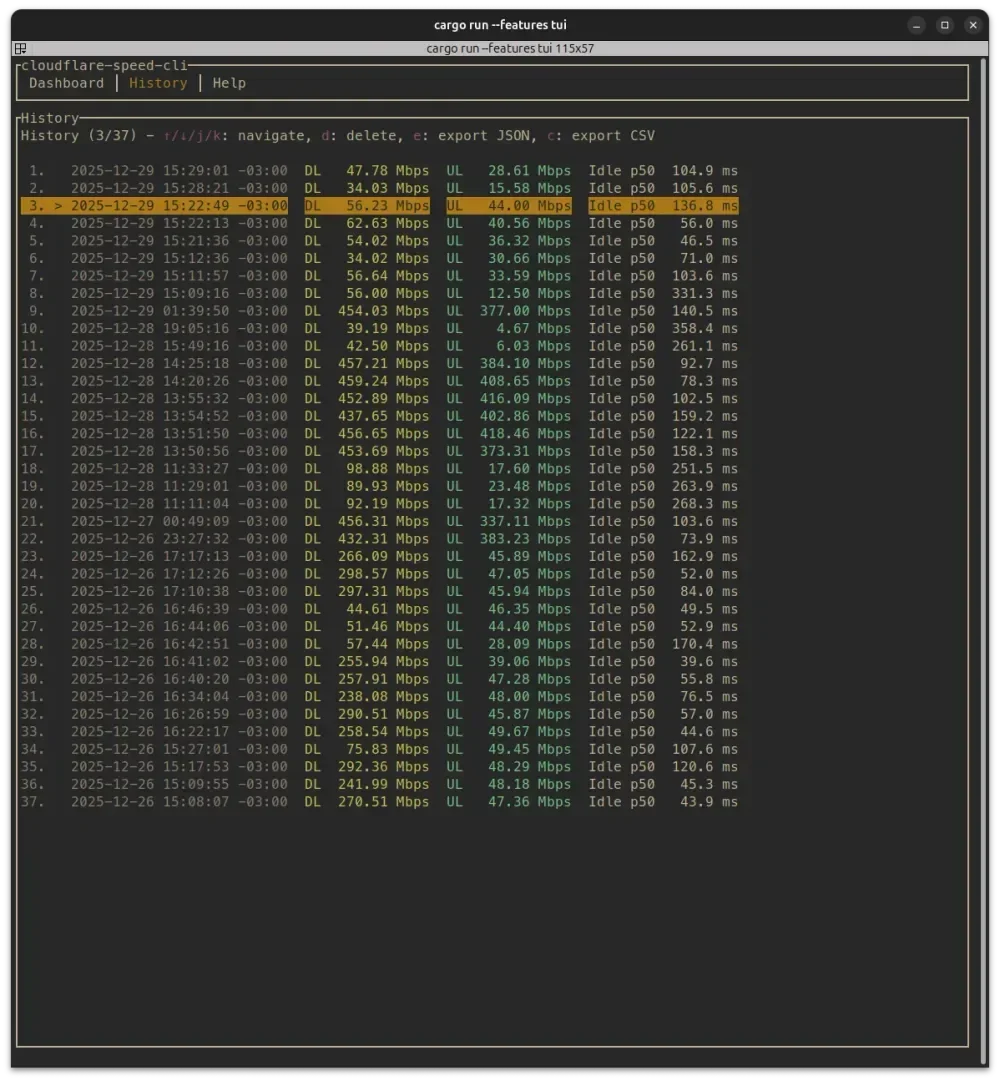
Task: Switch to the Dashboard tab
Action: [66, 83]
